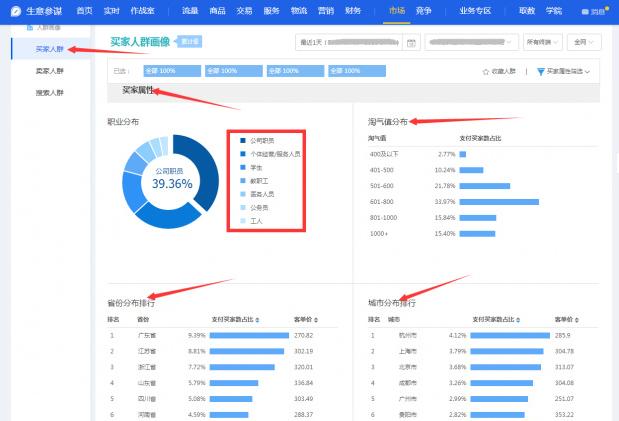619x421 pixels.
Task: Open the 学院 menu item
Action: pyautogui.click(x=554, y=11)
